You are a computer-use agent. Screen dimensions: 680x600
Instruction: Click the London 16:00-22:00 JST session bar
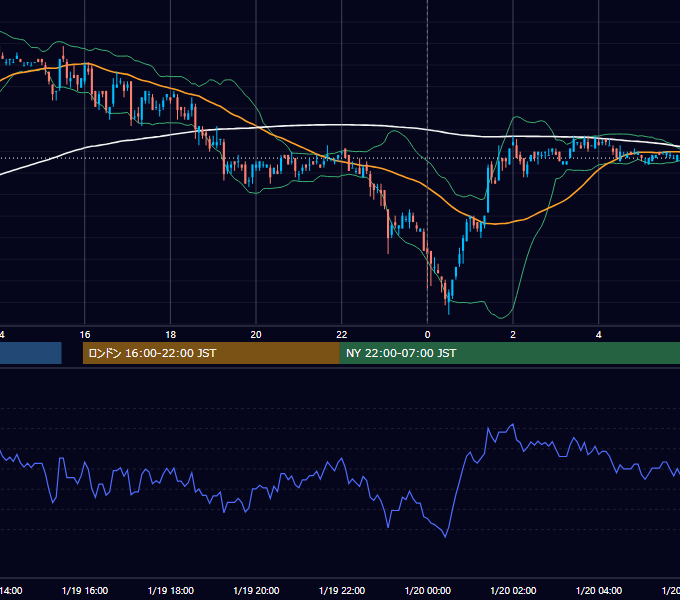(x=211, y=353)
